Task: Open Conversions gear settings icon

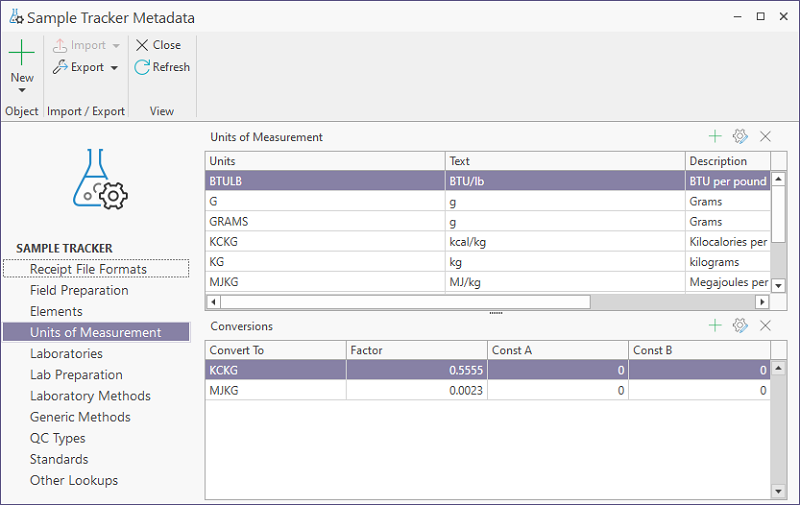Action: point(740,326)
